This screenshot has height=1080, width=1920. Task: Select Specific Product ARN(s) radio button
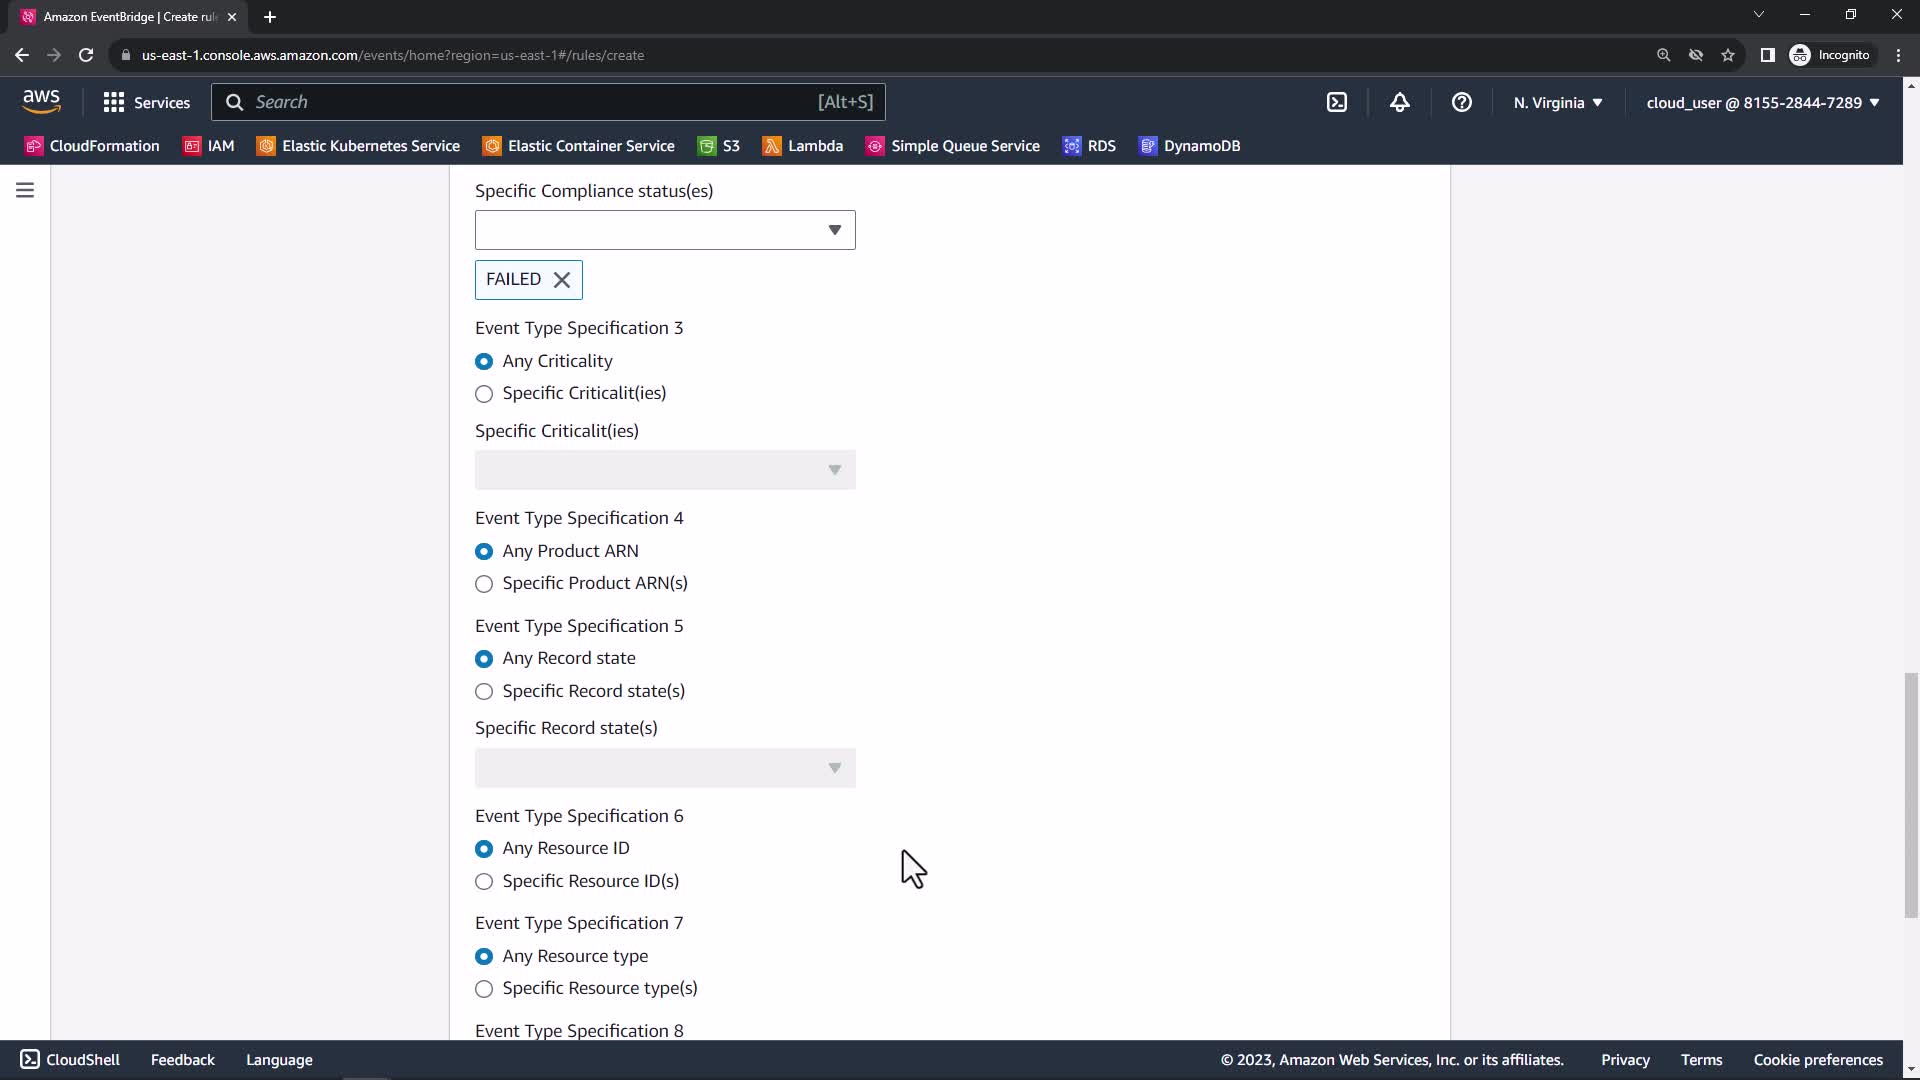(x=484, y=584)
